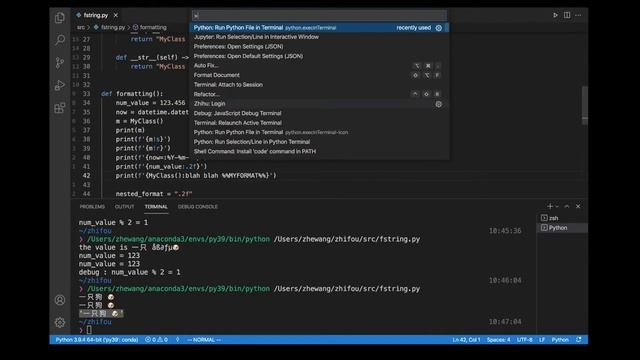Screen dimensions: 640x360
Task: Click the src breadcrumb segment
Action: [x=81, y=27]
